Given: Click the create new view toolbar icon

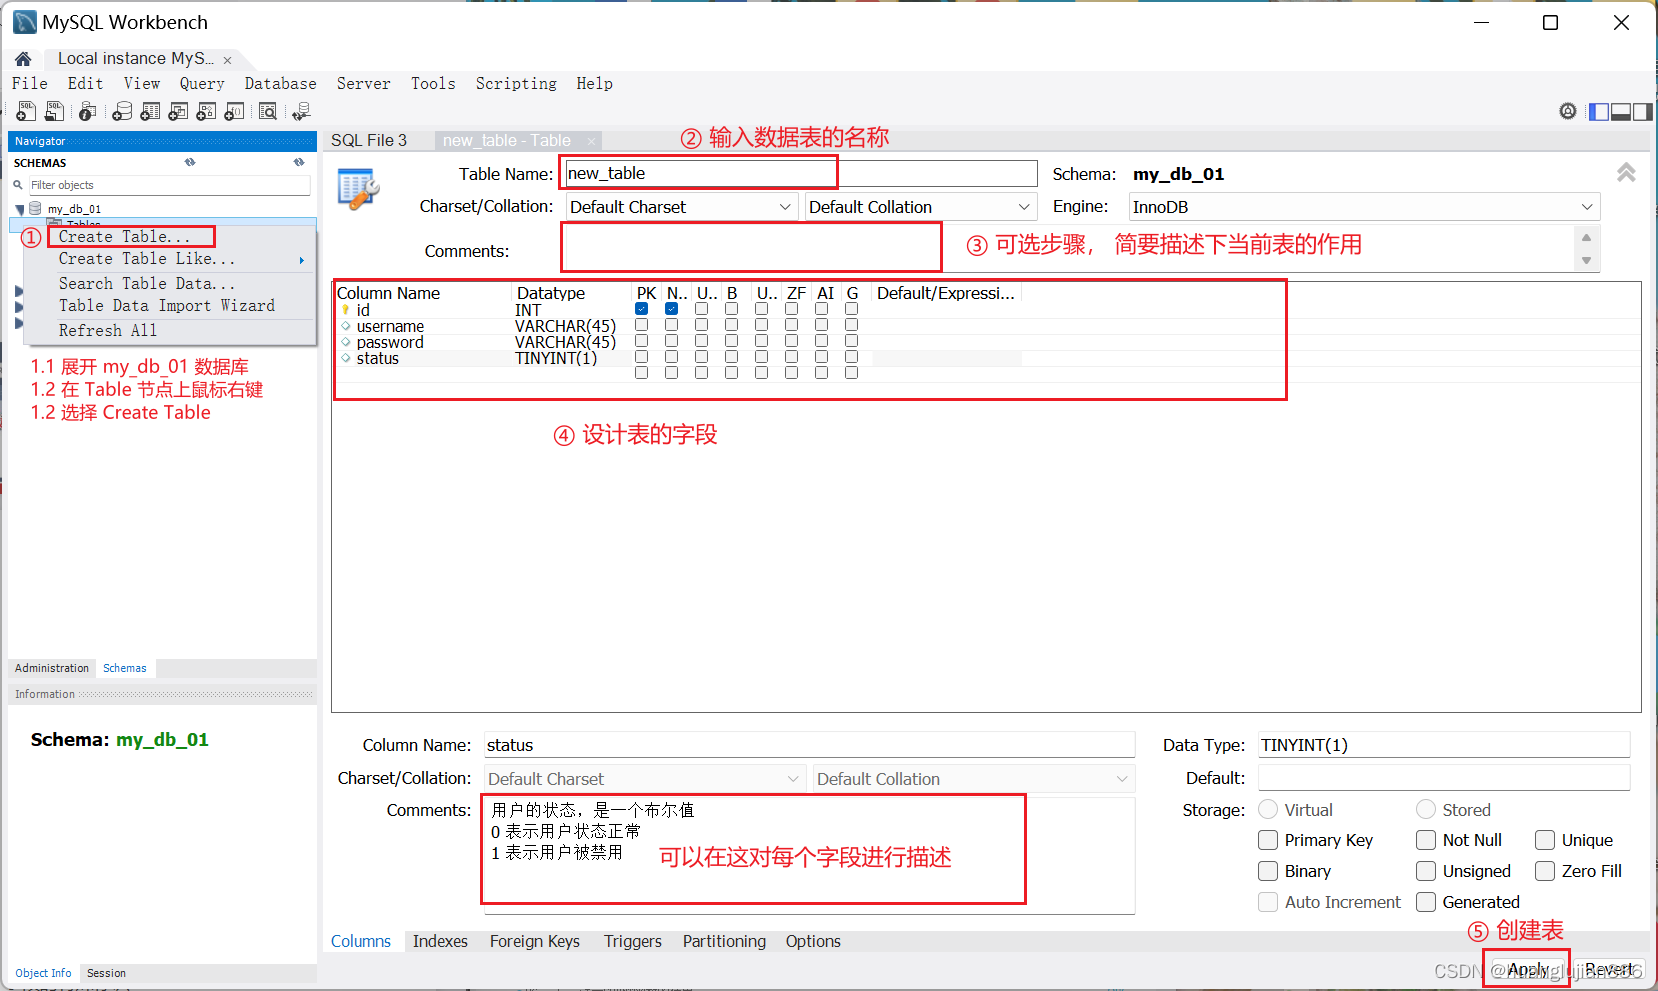Looking at the screenshot, I should [x=178, y=111].
